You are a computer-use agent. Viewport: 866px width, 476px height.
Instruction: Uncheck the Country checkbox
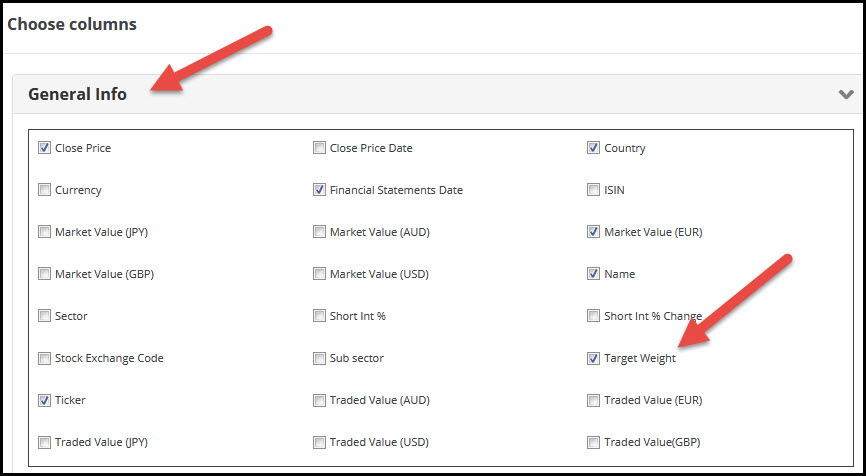pyautogui.click(x=594, y=148)
